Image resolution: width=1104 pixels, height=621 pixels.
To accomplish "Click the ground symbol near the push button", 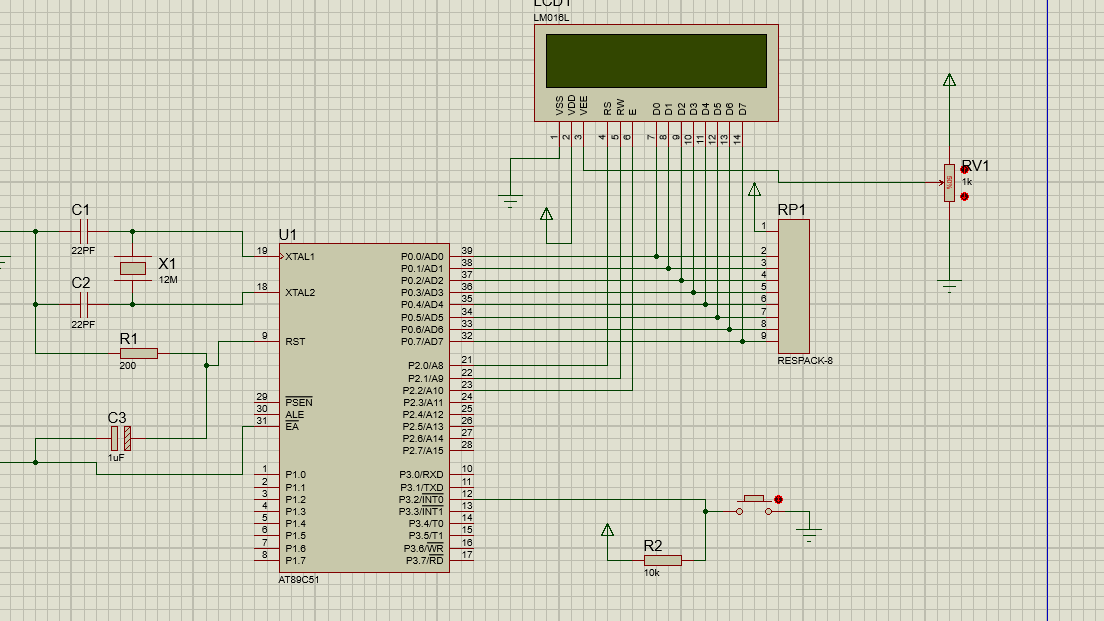I will point(810,533).
